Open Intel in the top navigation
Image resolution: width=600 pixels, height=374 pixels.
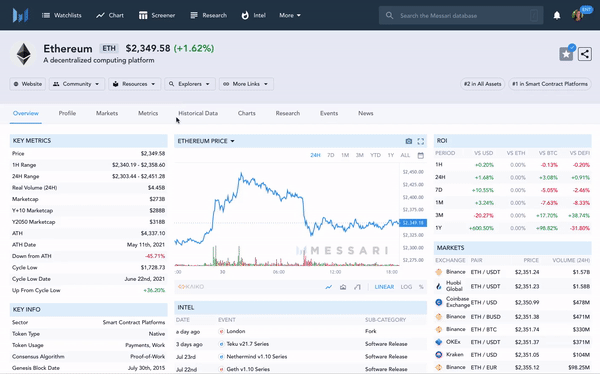(x=253, y=15)
